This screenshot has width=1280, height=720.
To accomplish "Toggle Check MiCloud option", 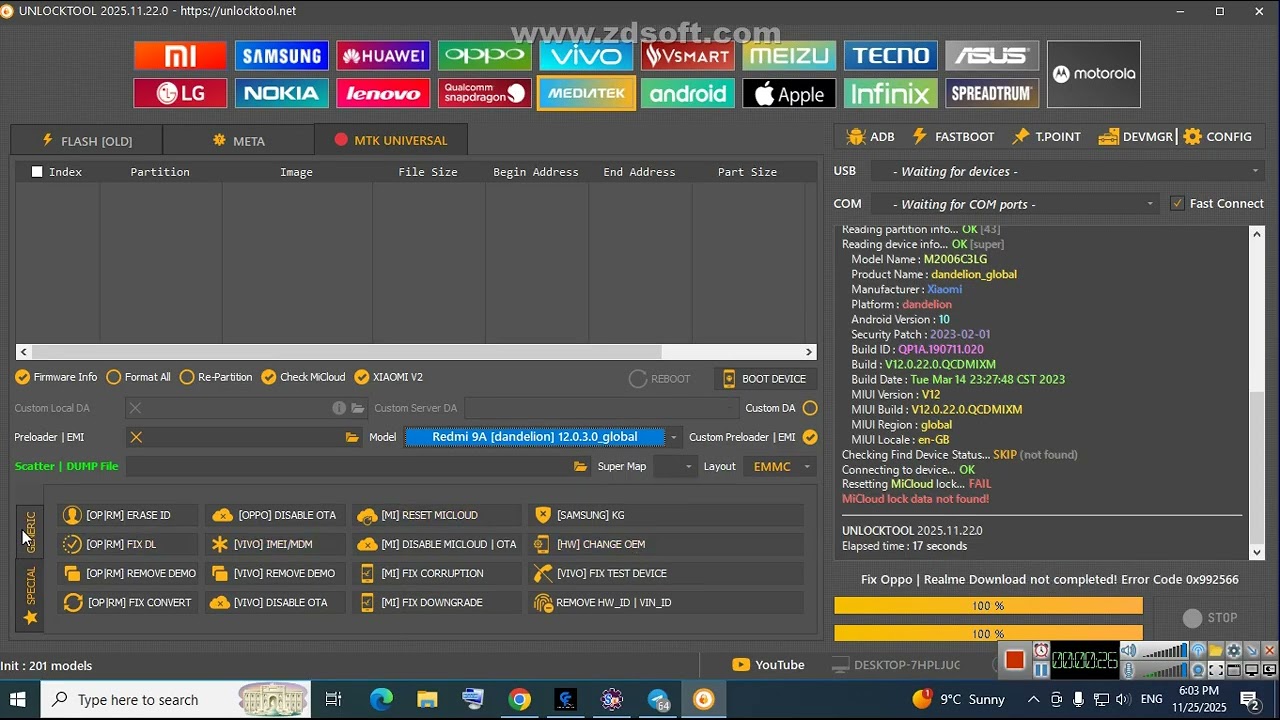I will (303, 377).
